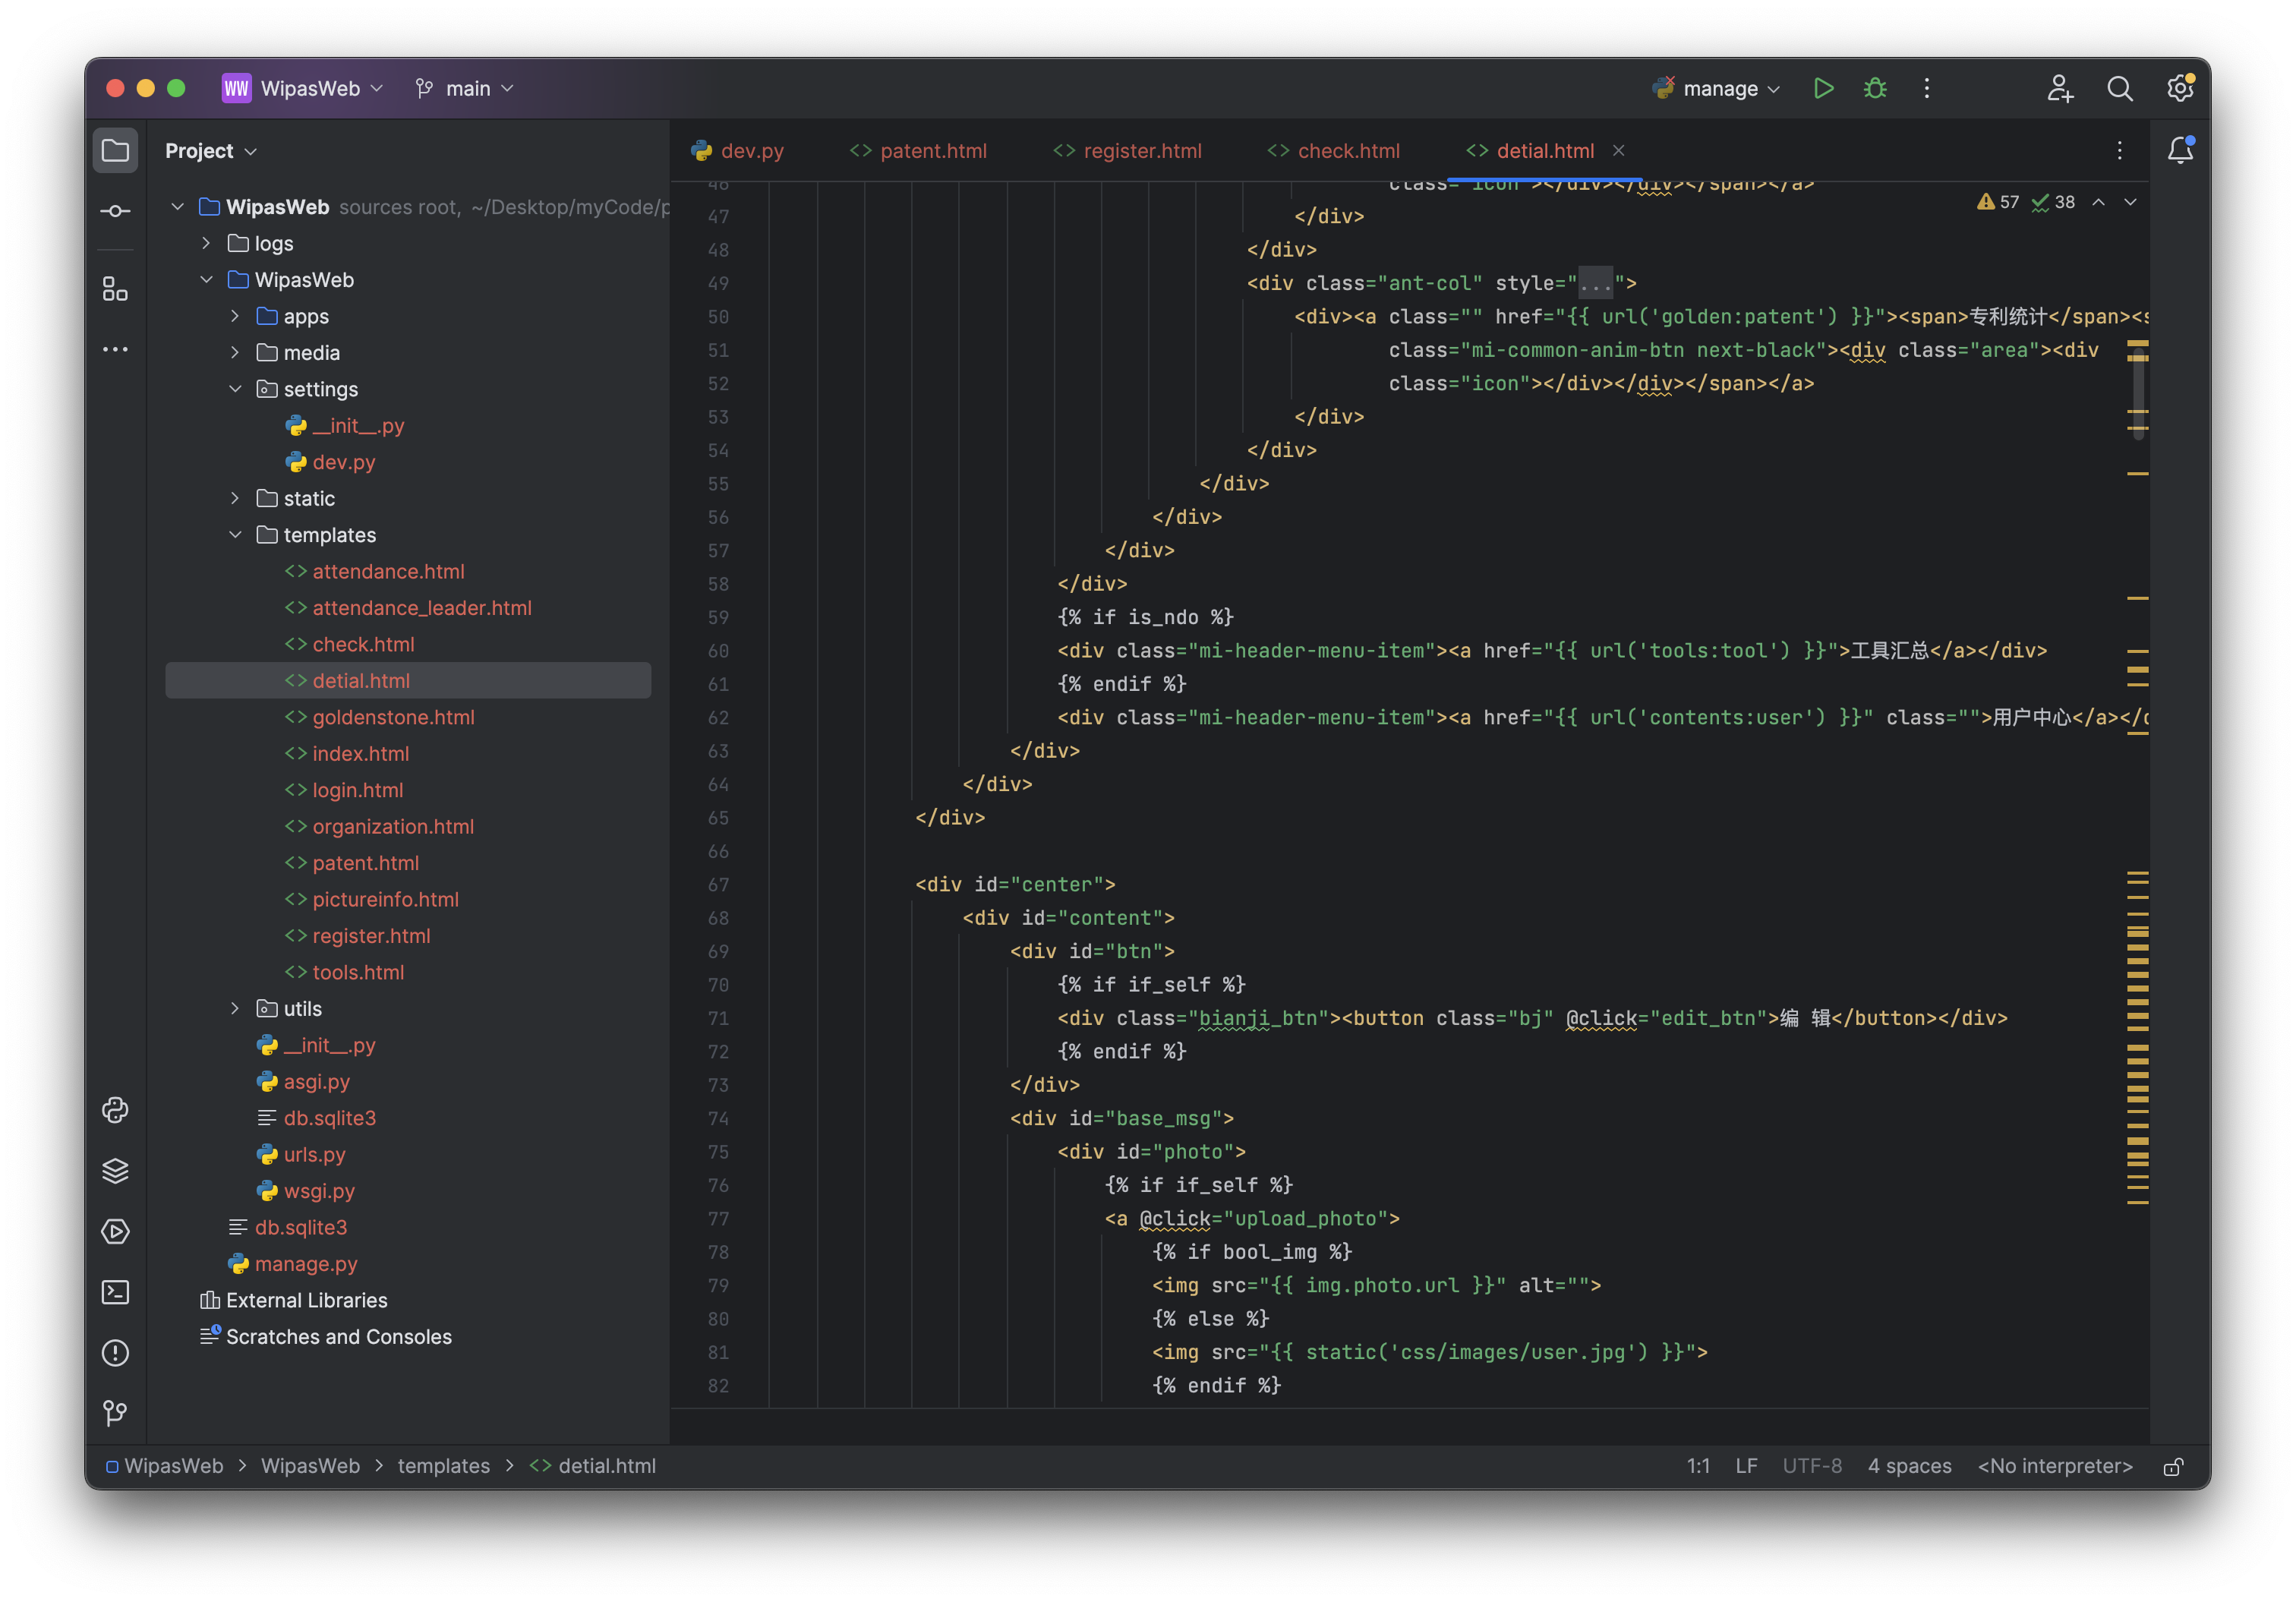Jump to previous highlighted error arrow
Image resolution: width=2296 pixels, height=1602 pixels.
2098,202
